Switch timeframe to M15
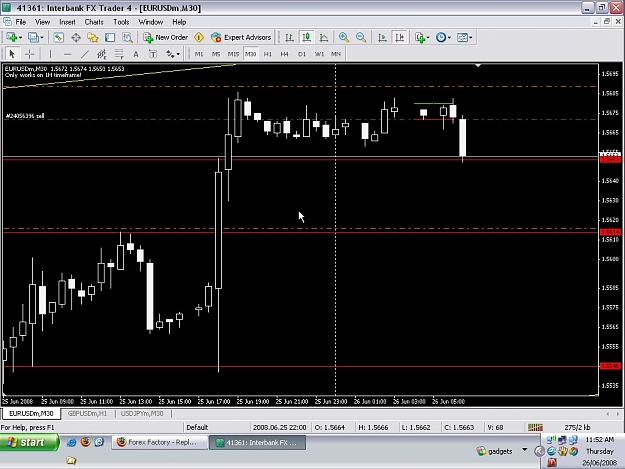Screen dimensions: 625x469 click(233, 54)
